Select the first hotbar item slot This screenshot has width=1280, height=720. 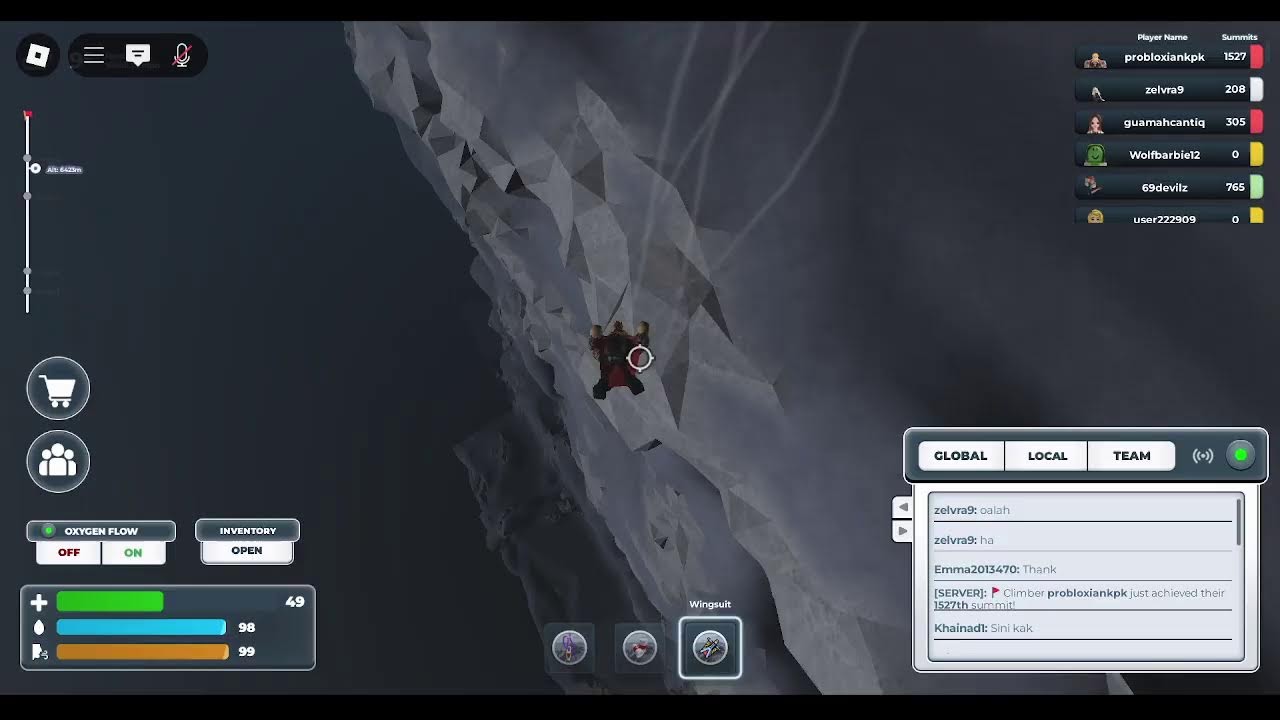(569, 647)
